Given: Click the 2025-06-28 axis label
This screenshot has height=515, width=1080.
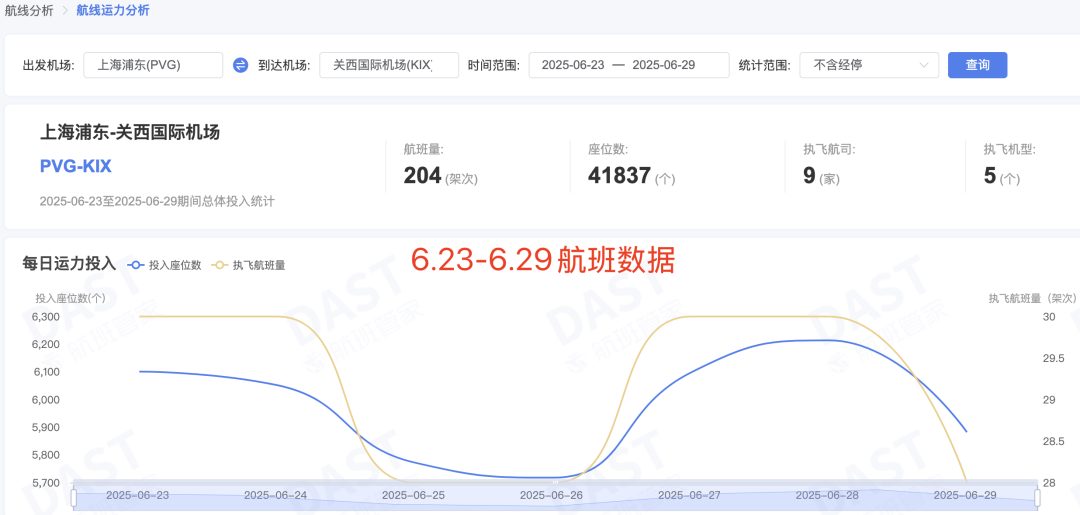Looking at the screenshot, I should (827, 495).
